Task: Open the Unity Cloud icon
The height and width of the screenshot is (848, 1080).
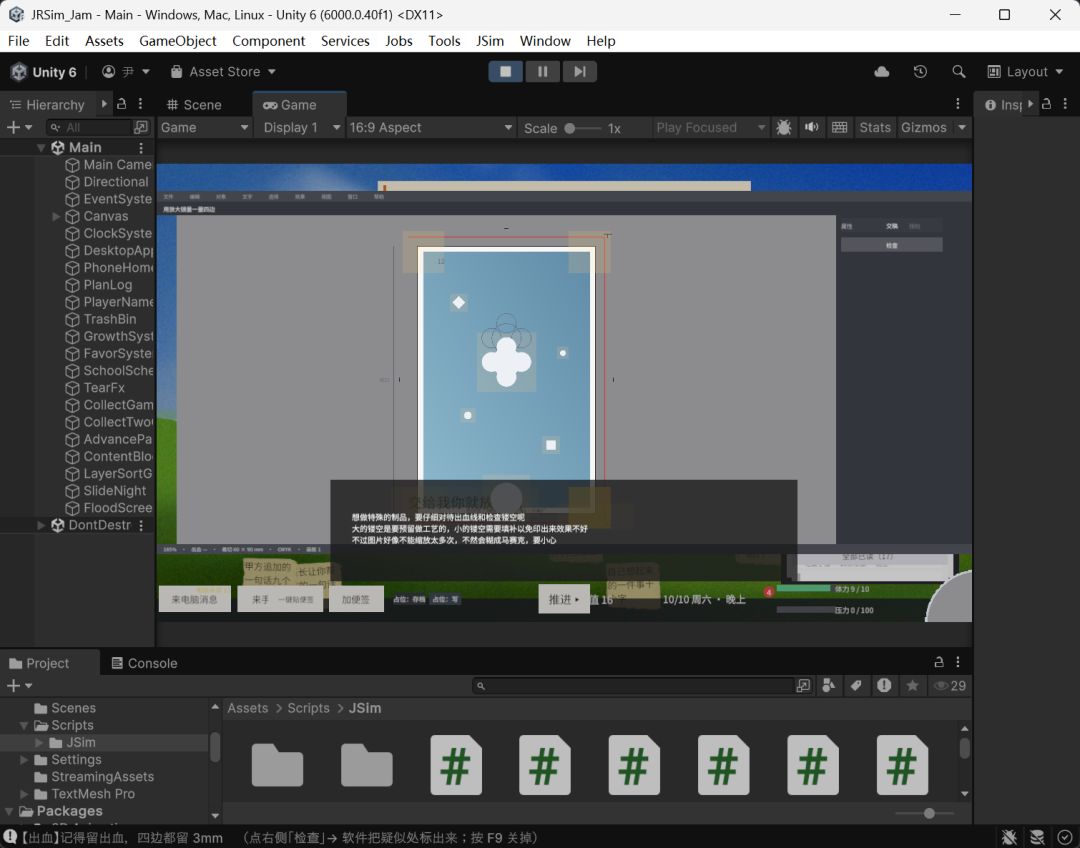Action: pyautogui.click(x=882, y=72)
